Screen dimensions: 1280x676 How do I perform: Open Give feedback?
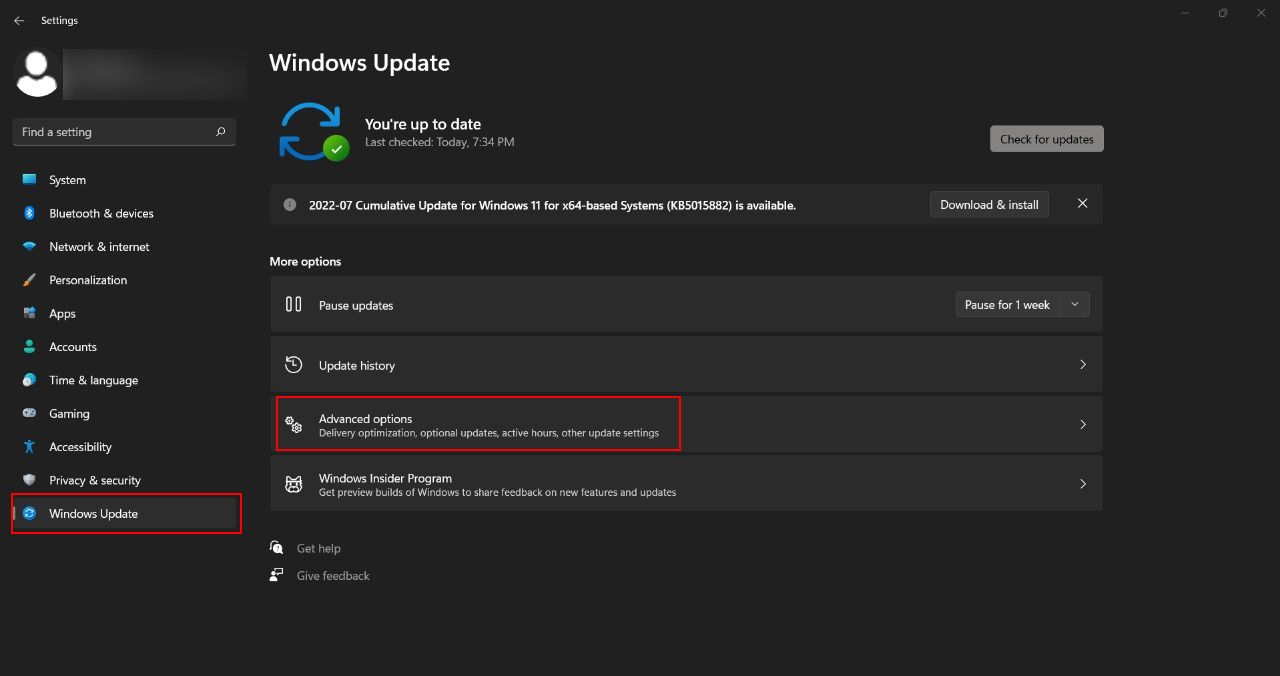332,575
